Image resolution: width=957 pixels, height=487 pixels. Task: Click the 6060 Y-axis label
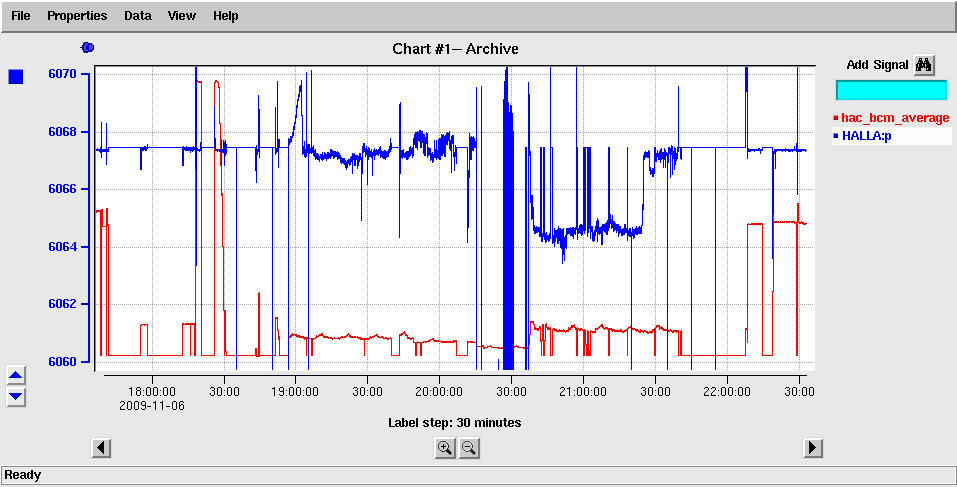pyautogui.click(x=62, y=361)
